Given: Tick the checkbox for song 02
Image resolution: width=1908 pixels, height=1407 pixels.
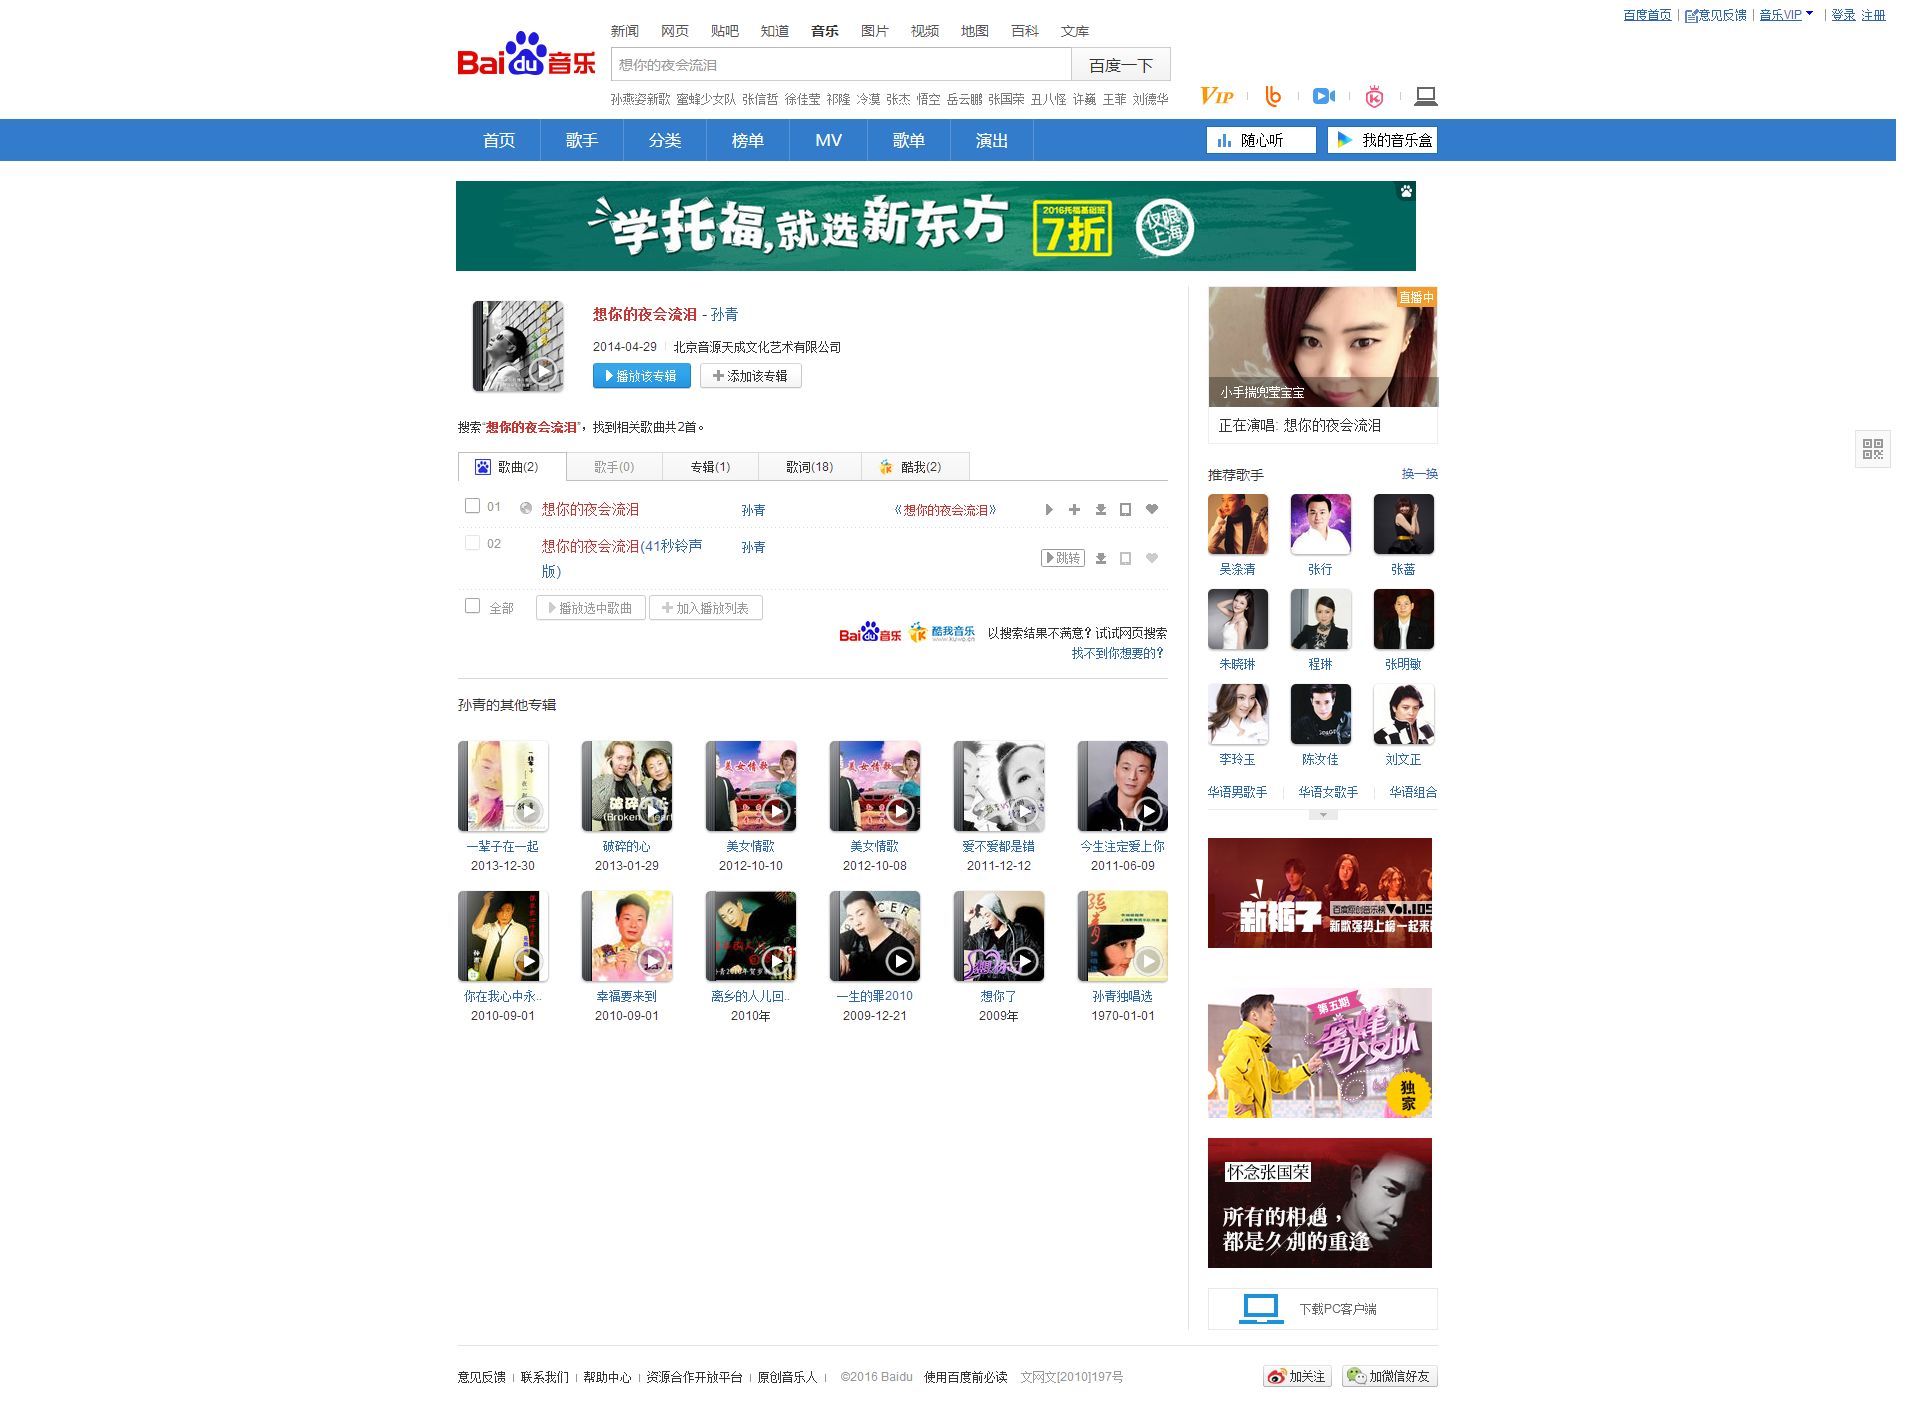Looking at the screenshot, I should pos(472,543).
